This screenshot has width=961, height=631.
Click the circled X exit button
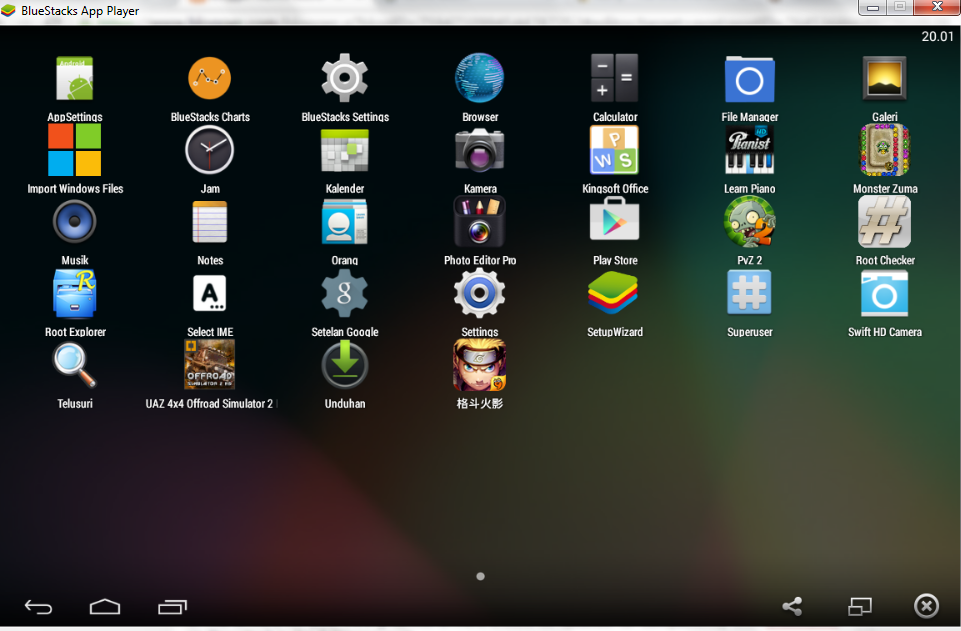click(926, 606)
